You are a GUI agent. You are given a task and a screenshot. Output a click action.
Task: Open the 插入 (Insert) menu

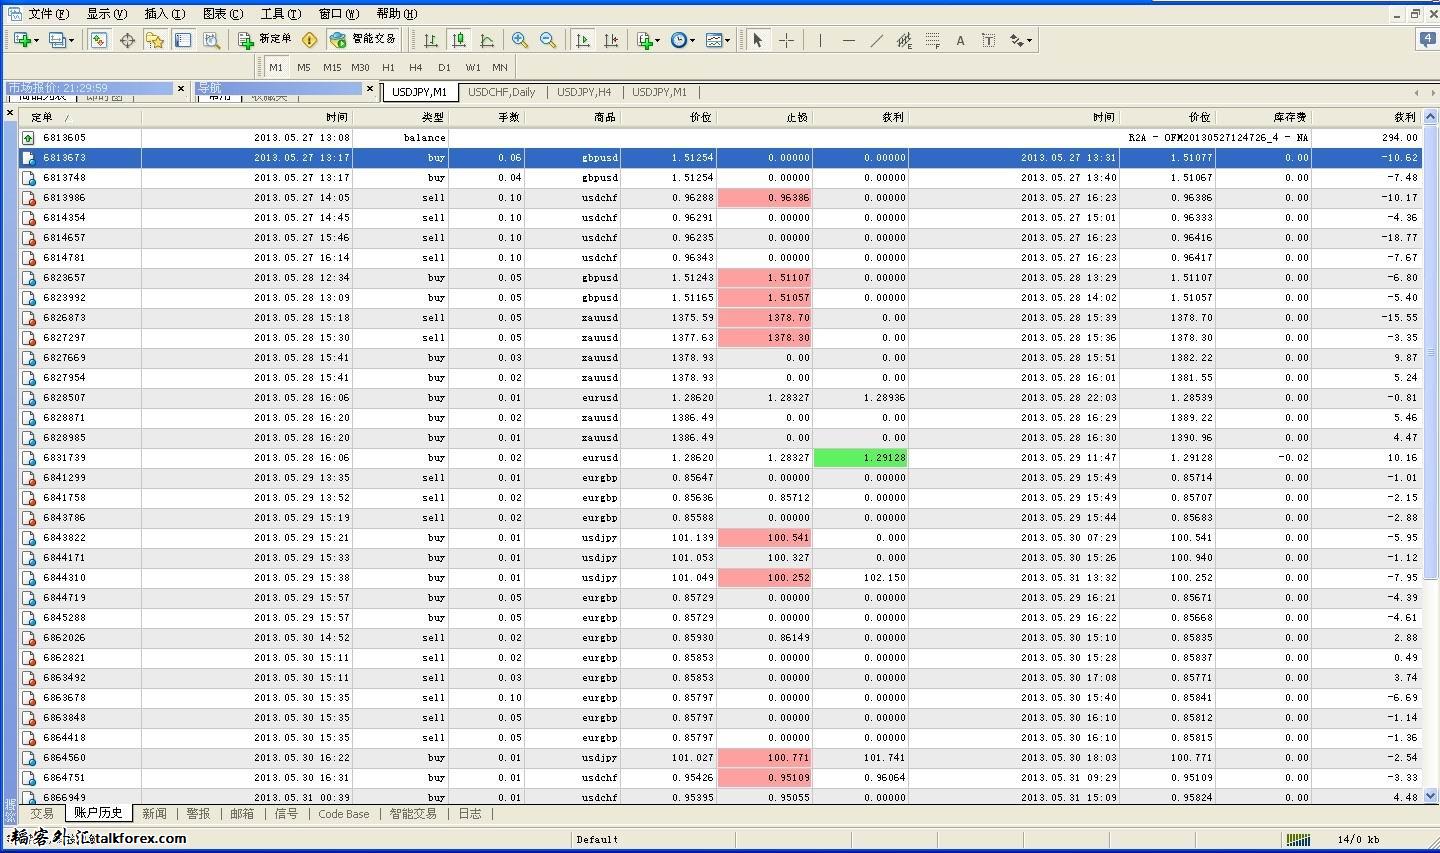(x=164, y=14)
